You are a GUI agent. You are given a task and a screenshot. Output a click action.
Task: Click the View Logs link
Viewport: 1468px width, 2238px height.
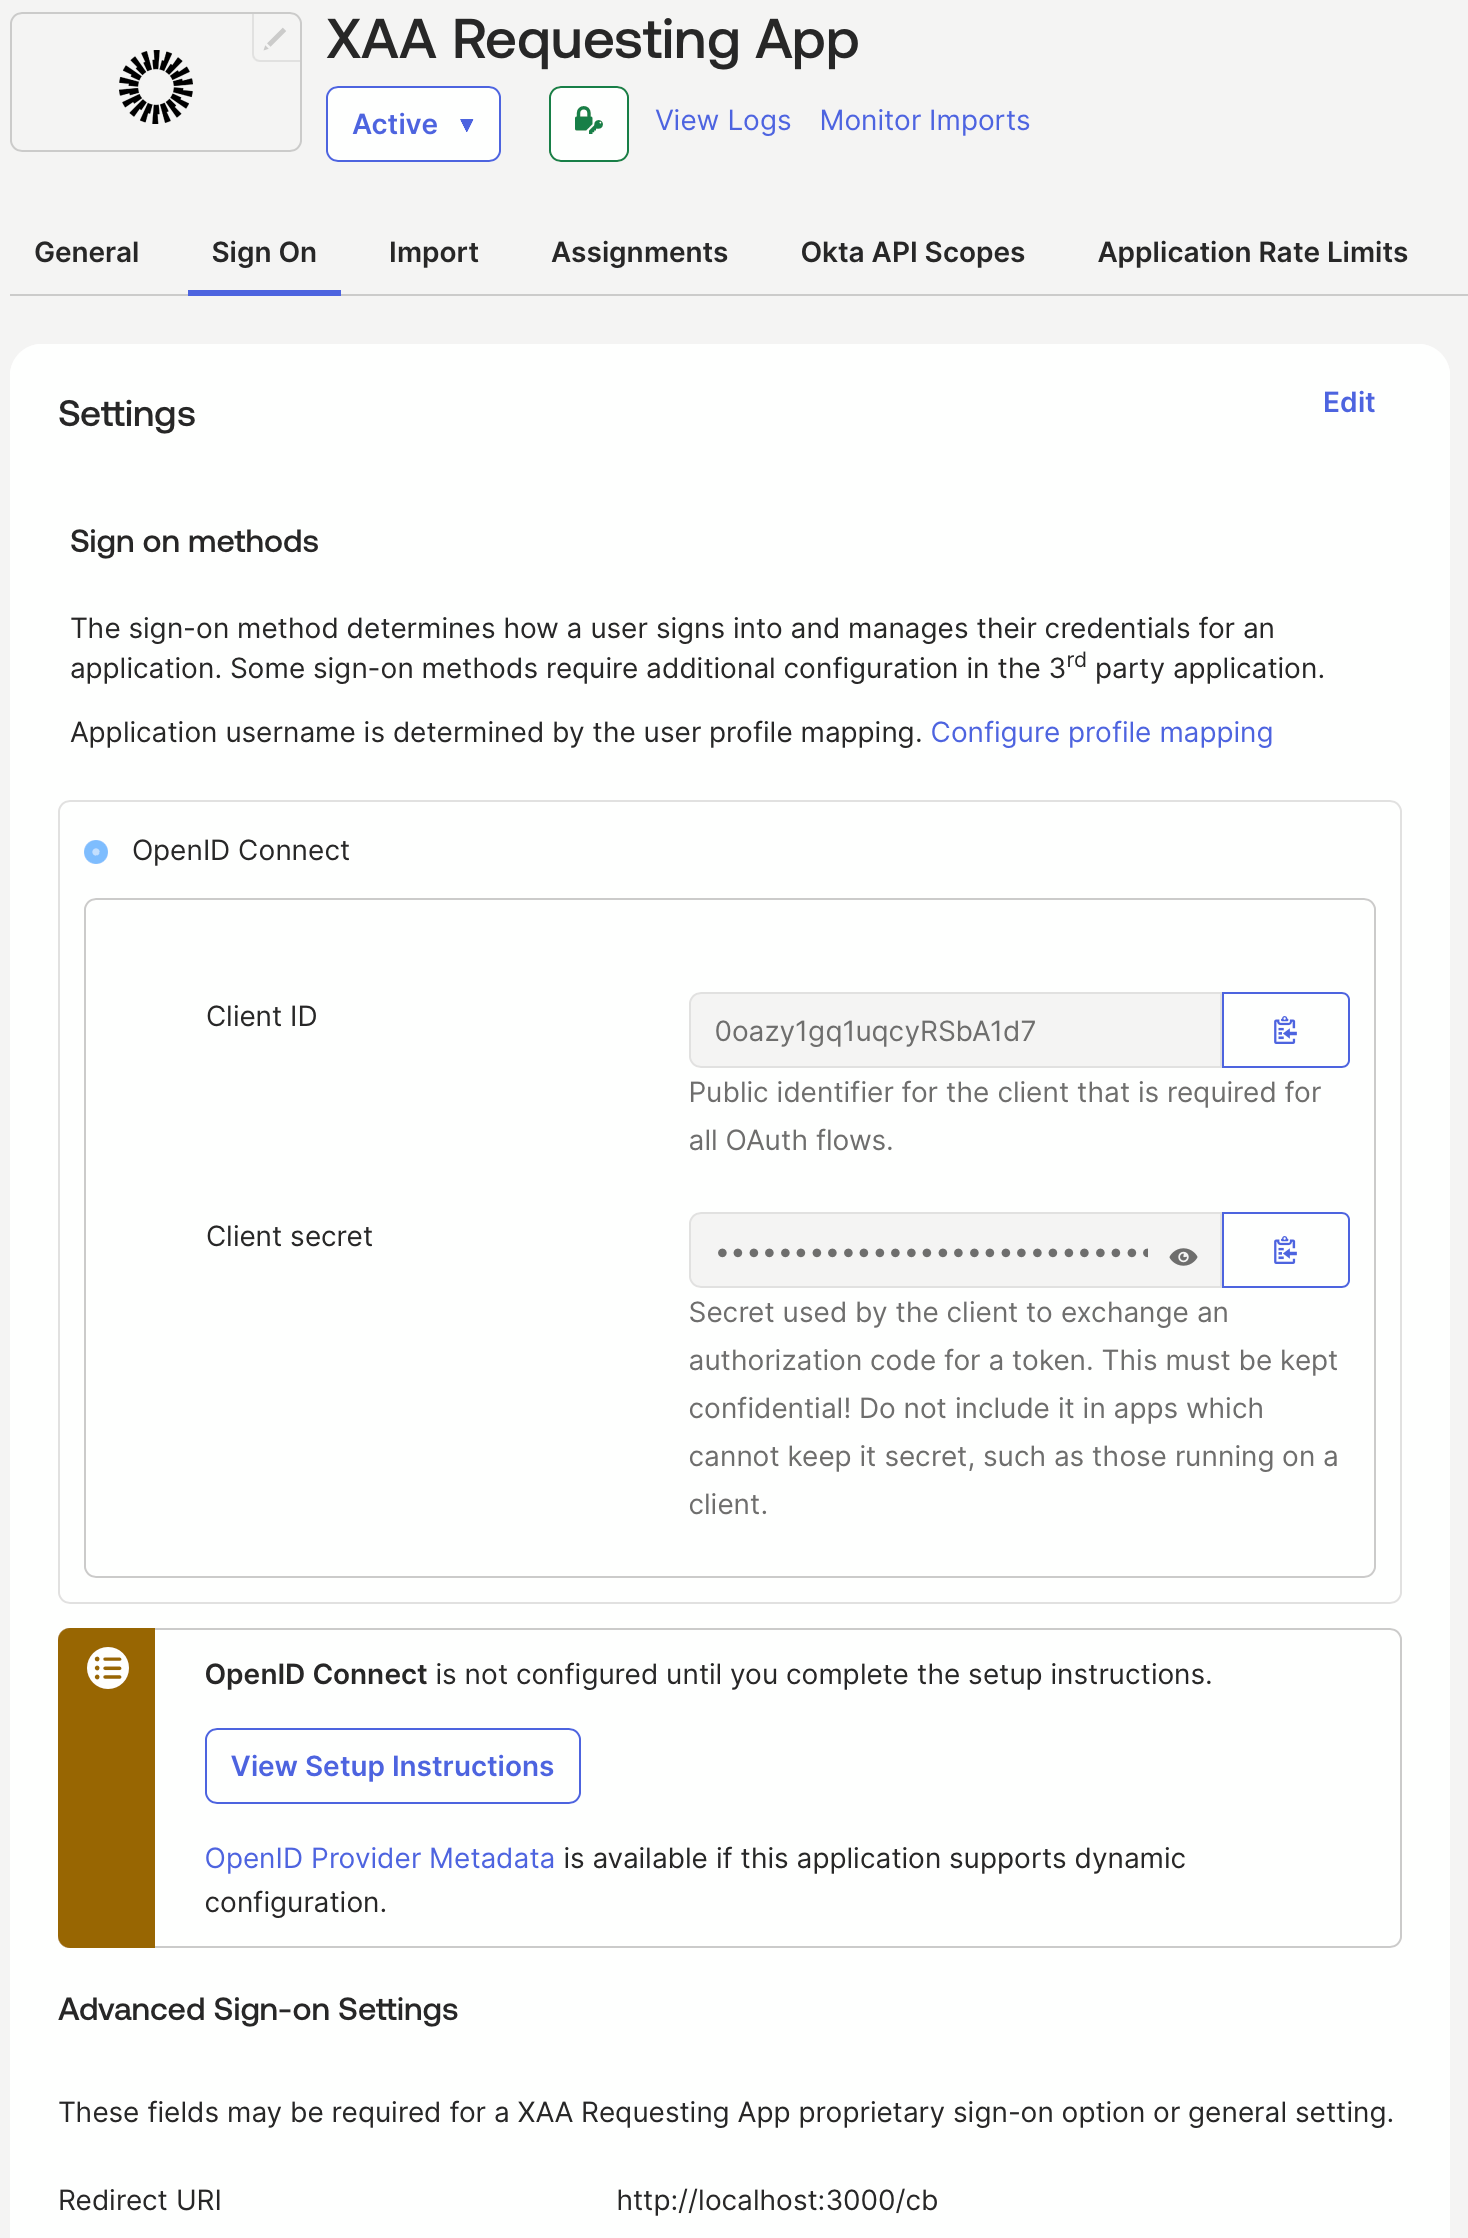[723, 120]
